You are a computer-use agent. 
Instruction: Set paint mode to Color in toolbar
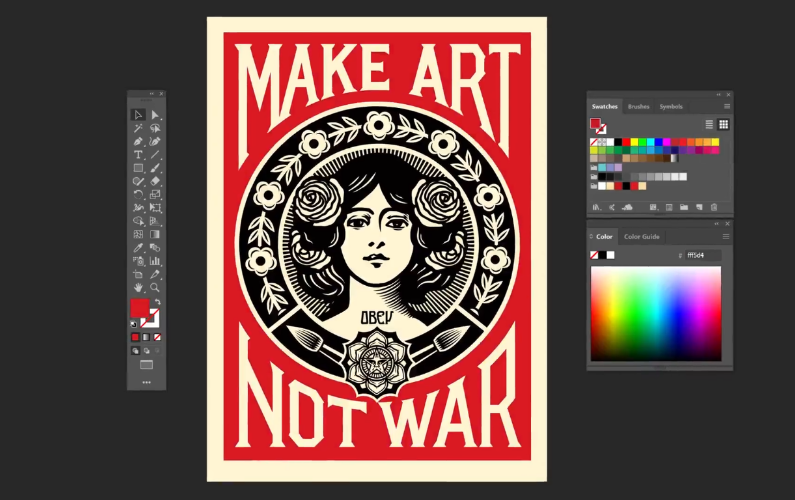coord(135,337)
